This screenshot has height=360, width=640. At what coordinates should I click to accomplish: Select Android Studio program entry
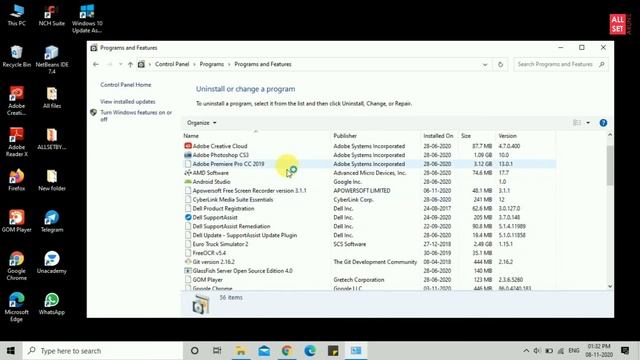click(369, 182)
